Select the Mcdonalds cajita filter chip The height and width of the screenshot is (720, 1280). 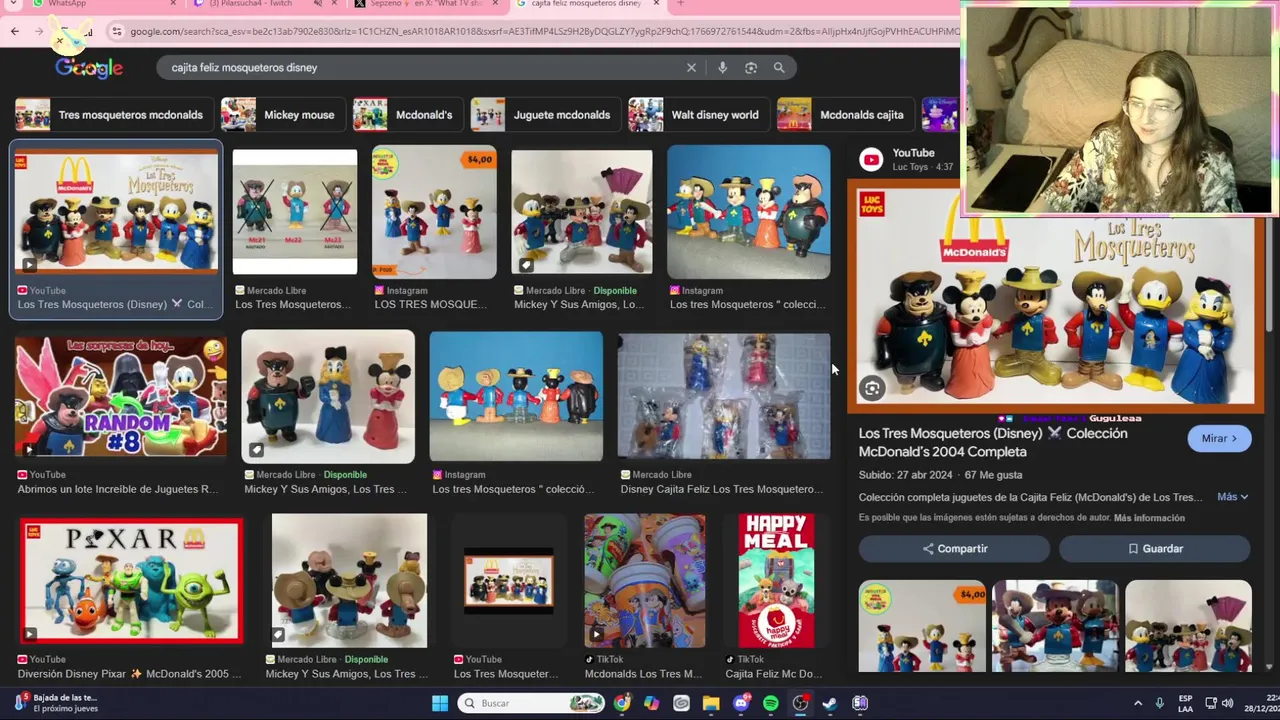(844, 115)
